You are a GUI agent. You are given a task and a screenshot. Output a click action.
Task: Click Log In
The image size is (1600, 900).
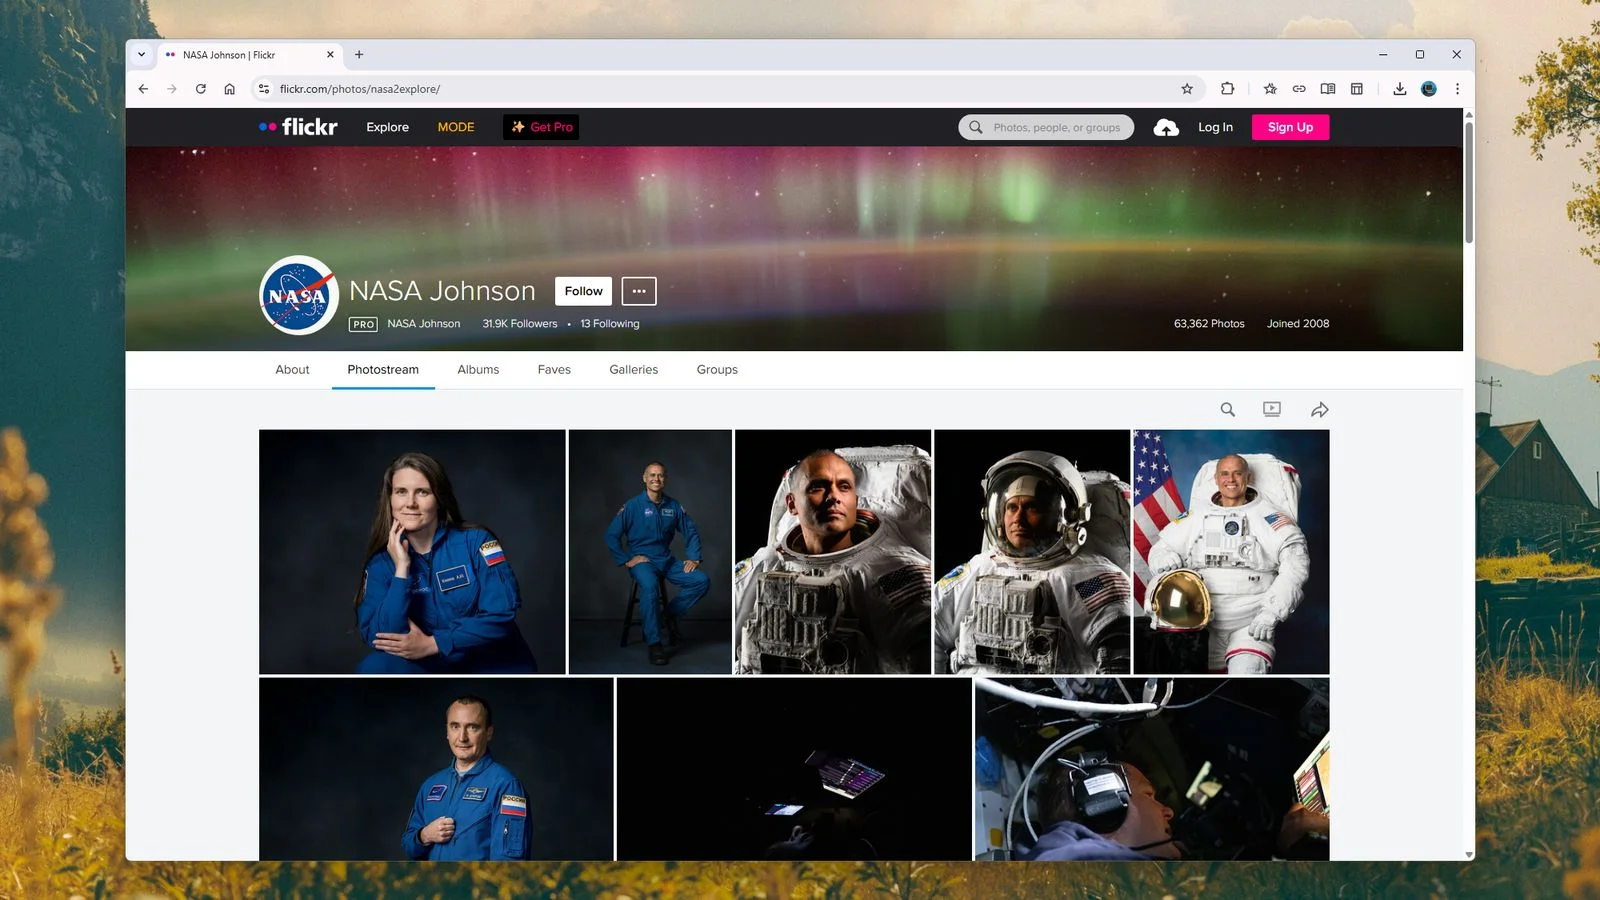pyautogui.click(x=1215, y=127)
